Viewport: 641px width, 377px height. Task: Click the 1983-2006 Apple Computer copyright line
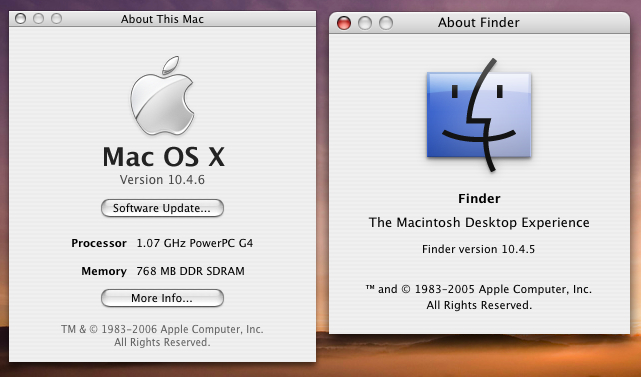pos(162,329)
